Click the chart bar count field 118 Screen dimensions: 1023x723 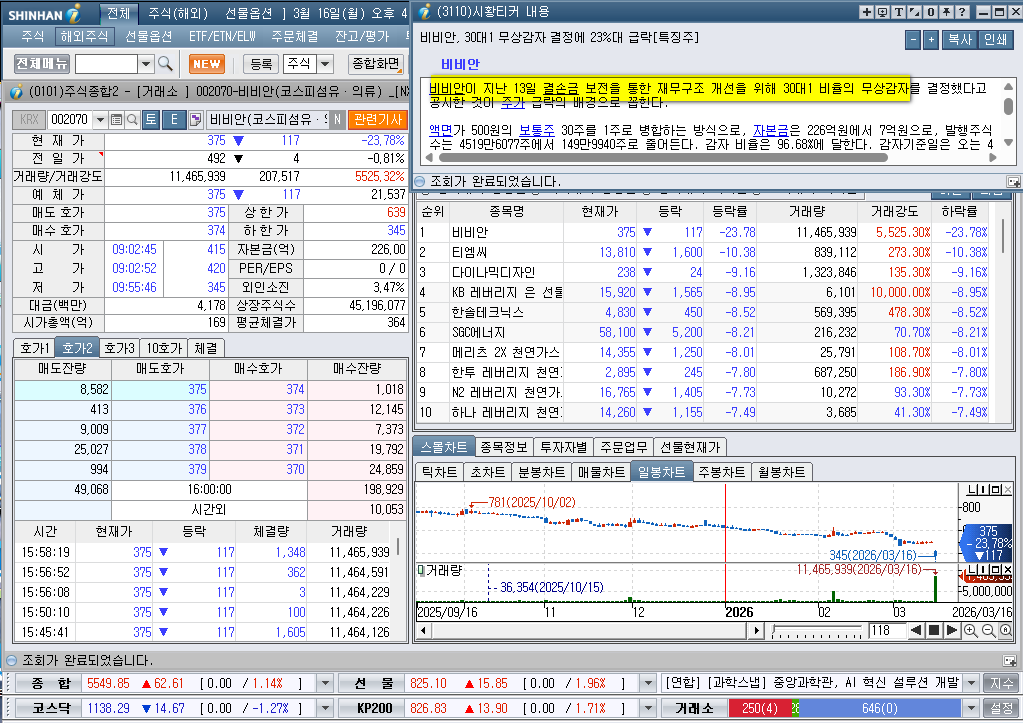[x=885, y=630]
